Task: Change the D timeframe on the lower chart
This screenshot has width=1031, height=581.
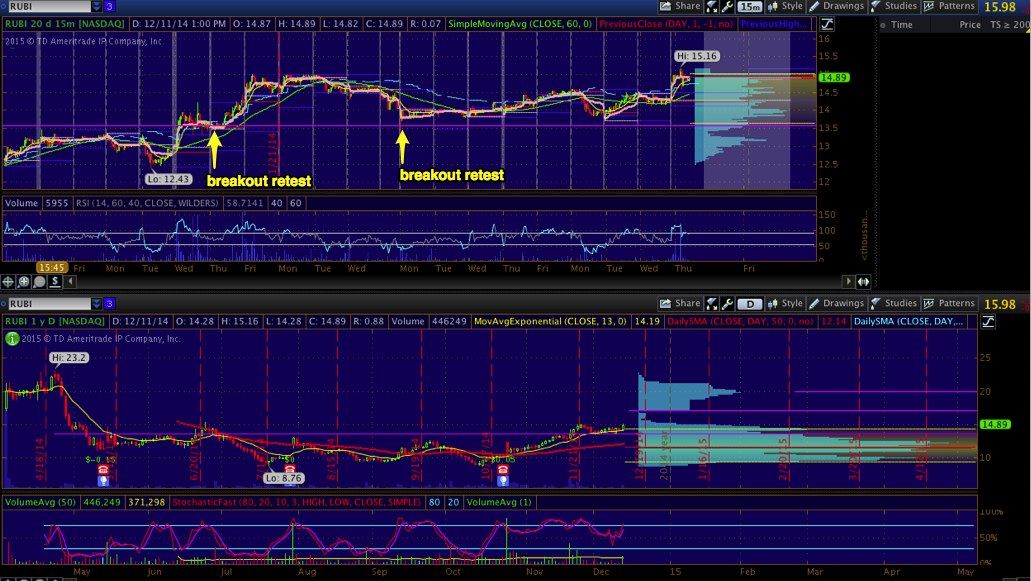Action: (x=749, y=304)
